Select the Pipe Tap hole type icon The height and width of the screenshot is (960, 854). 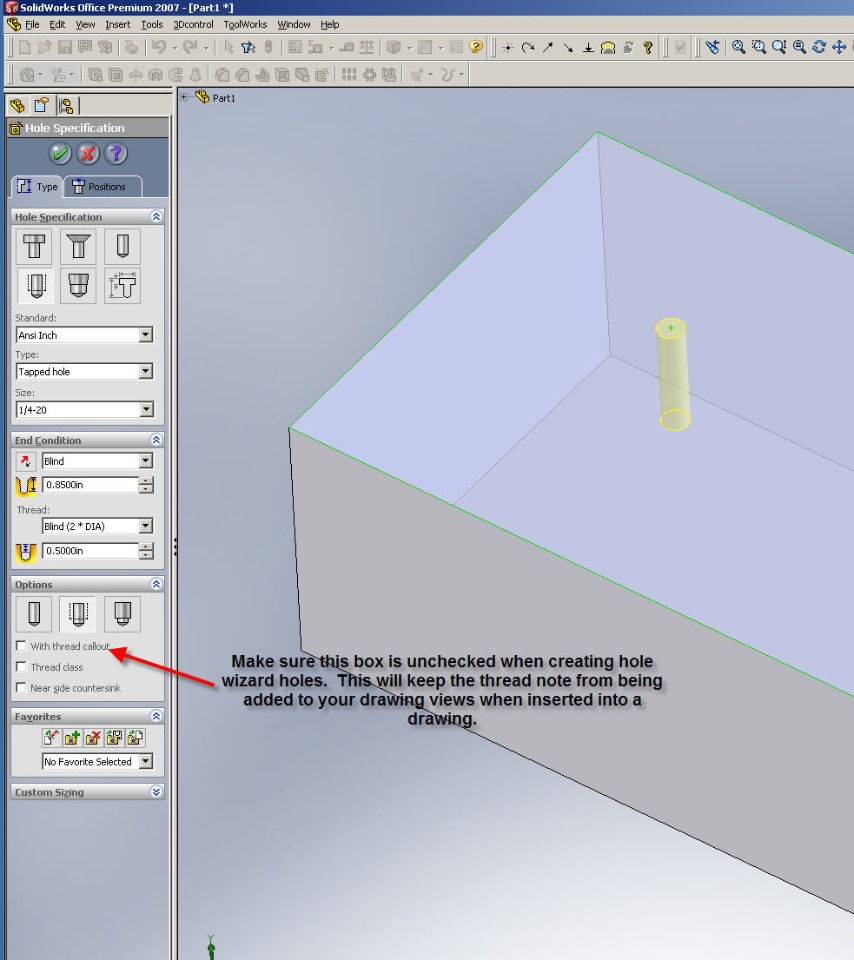78,285
